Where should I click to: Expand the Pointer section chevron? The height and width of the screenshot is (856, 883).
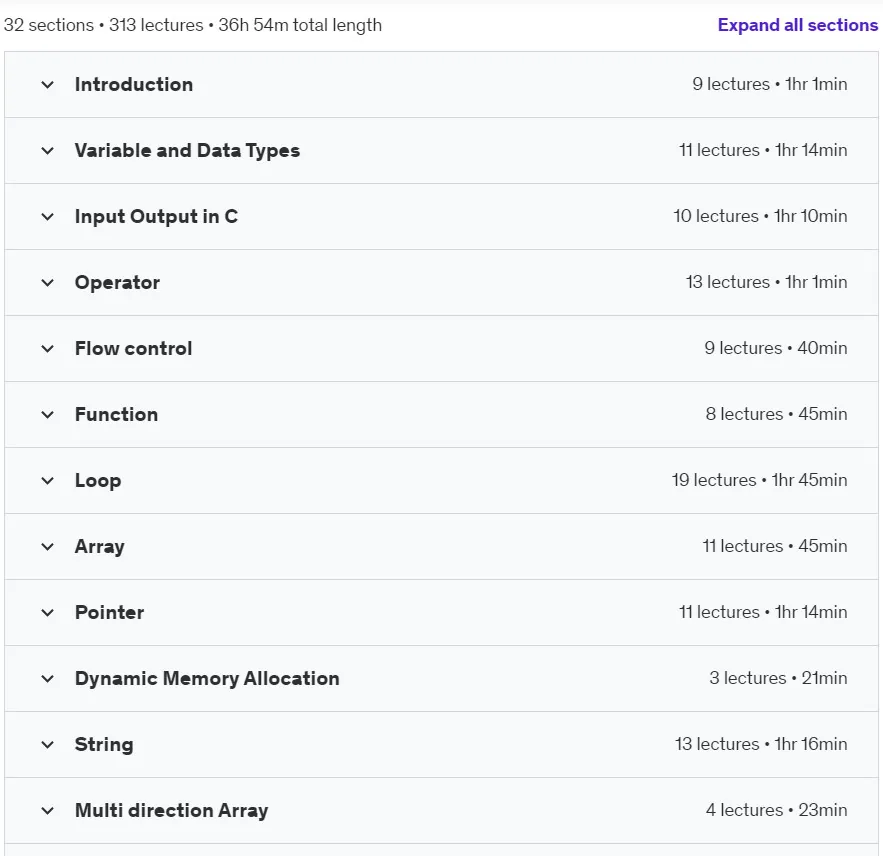coord(48,613)
